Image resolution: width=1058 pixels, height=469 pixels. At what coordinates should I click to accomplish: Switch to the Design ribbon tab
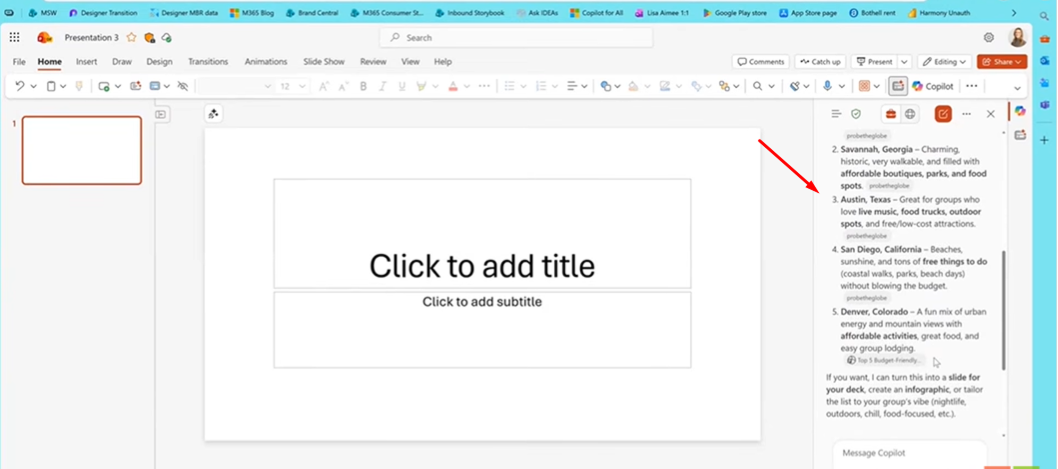(x=159, y=62)
